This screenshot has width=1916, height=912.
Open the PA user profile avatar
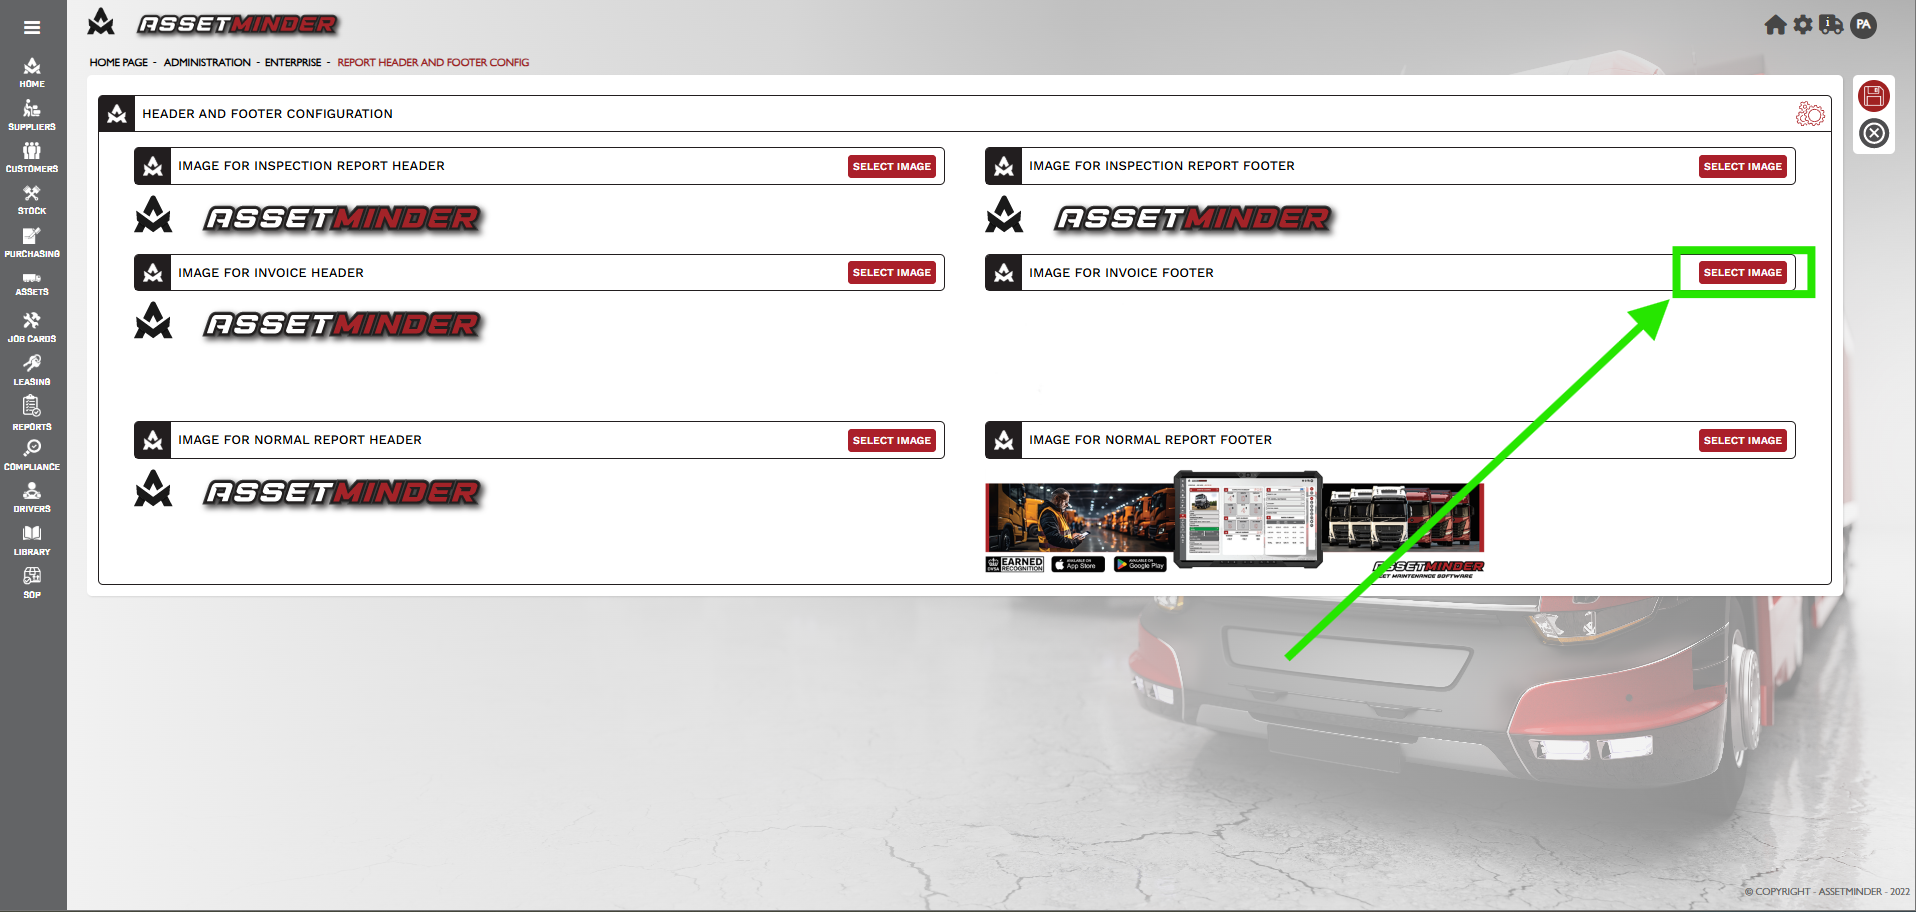pos(1863,25)
